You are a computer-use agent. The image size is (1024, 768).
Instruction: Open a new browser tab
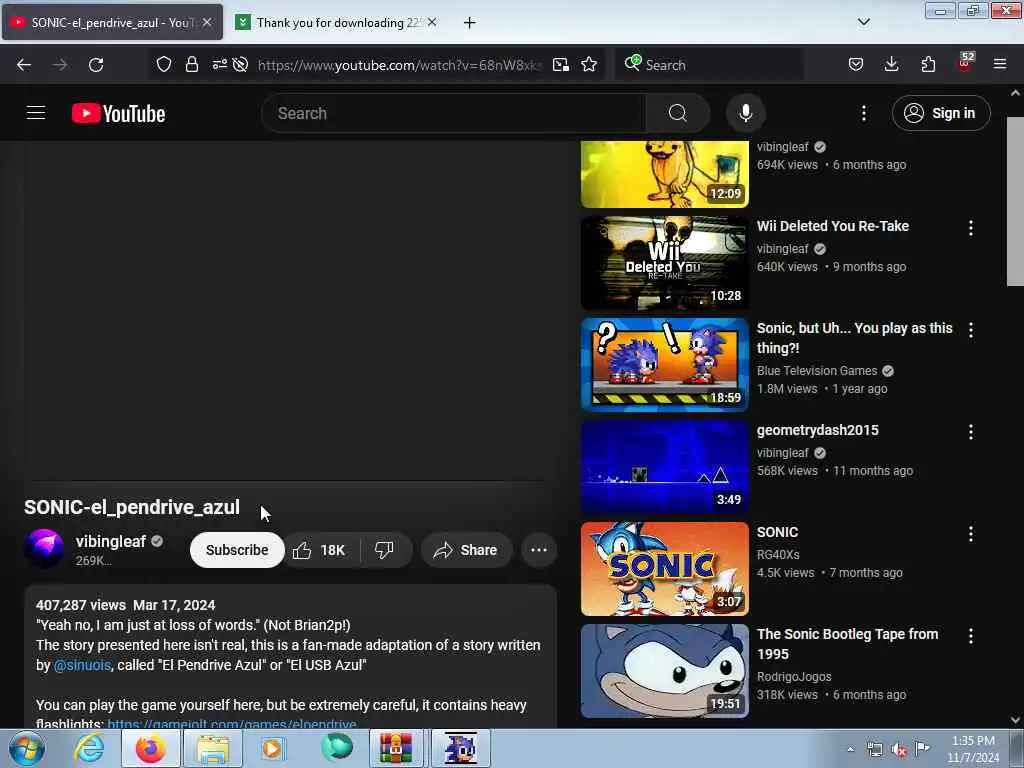pyautogui.click(x=469, y=23)
